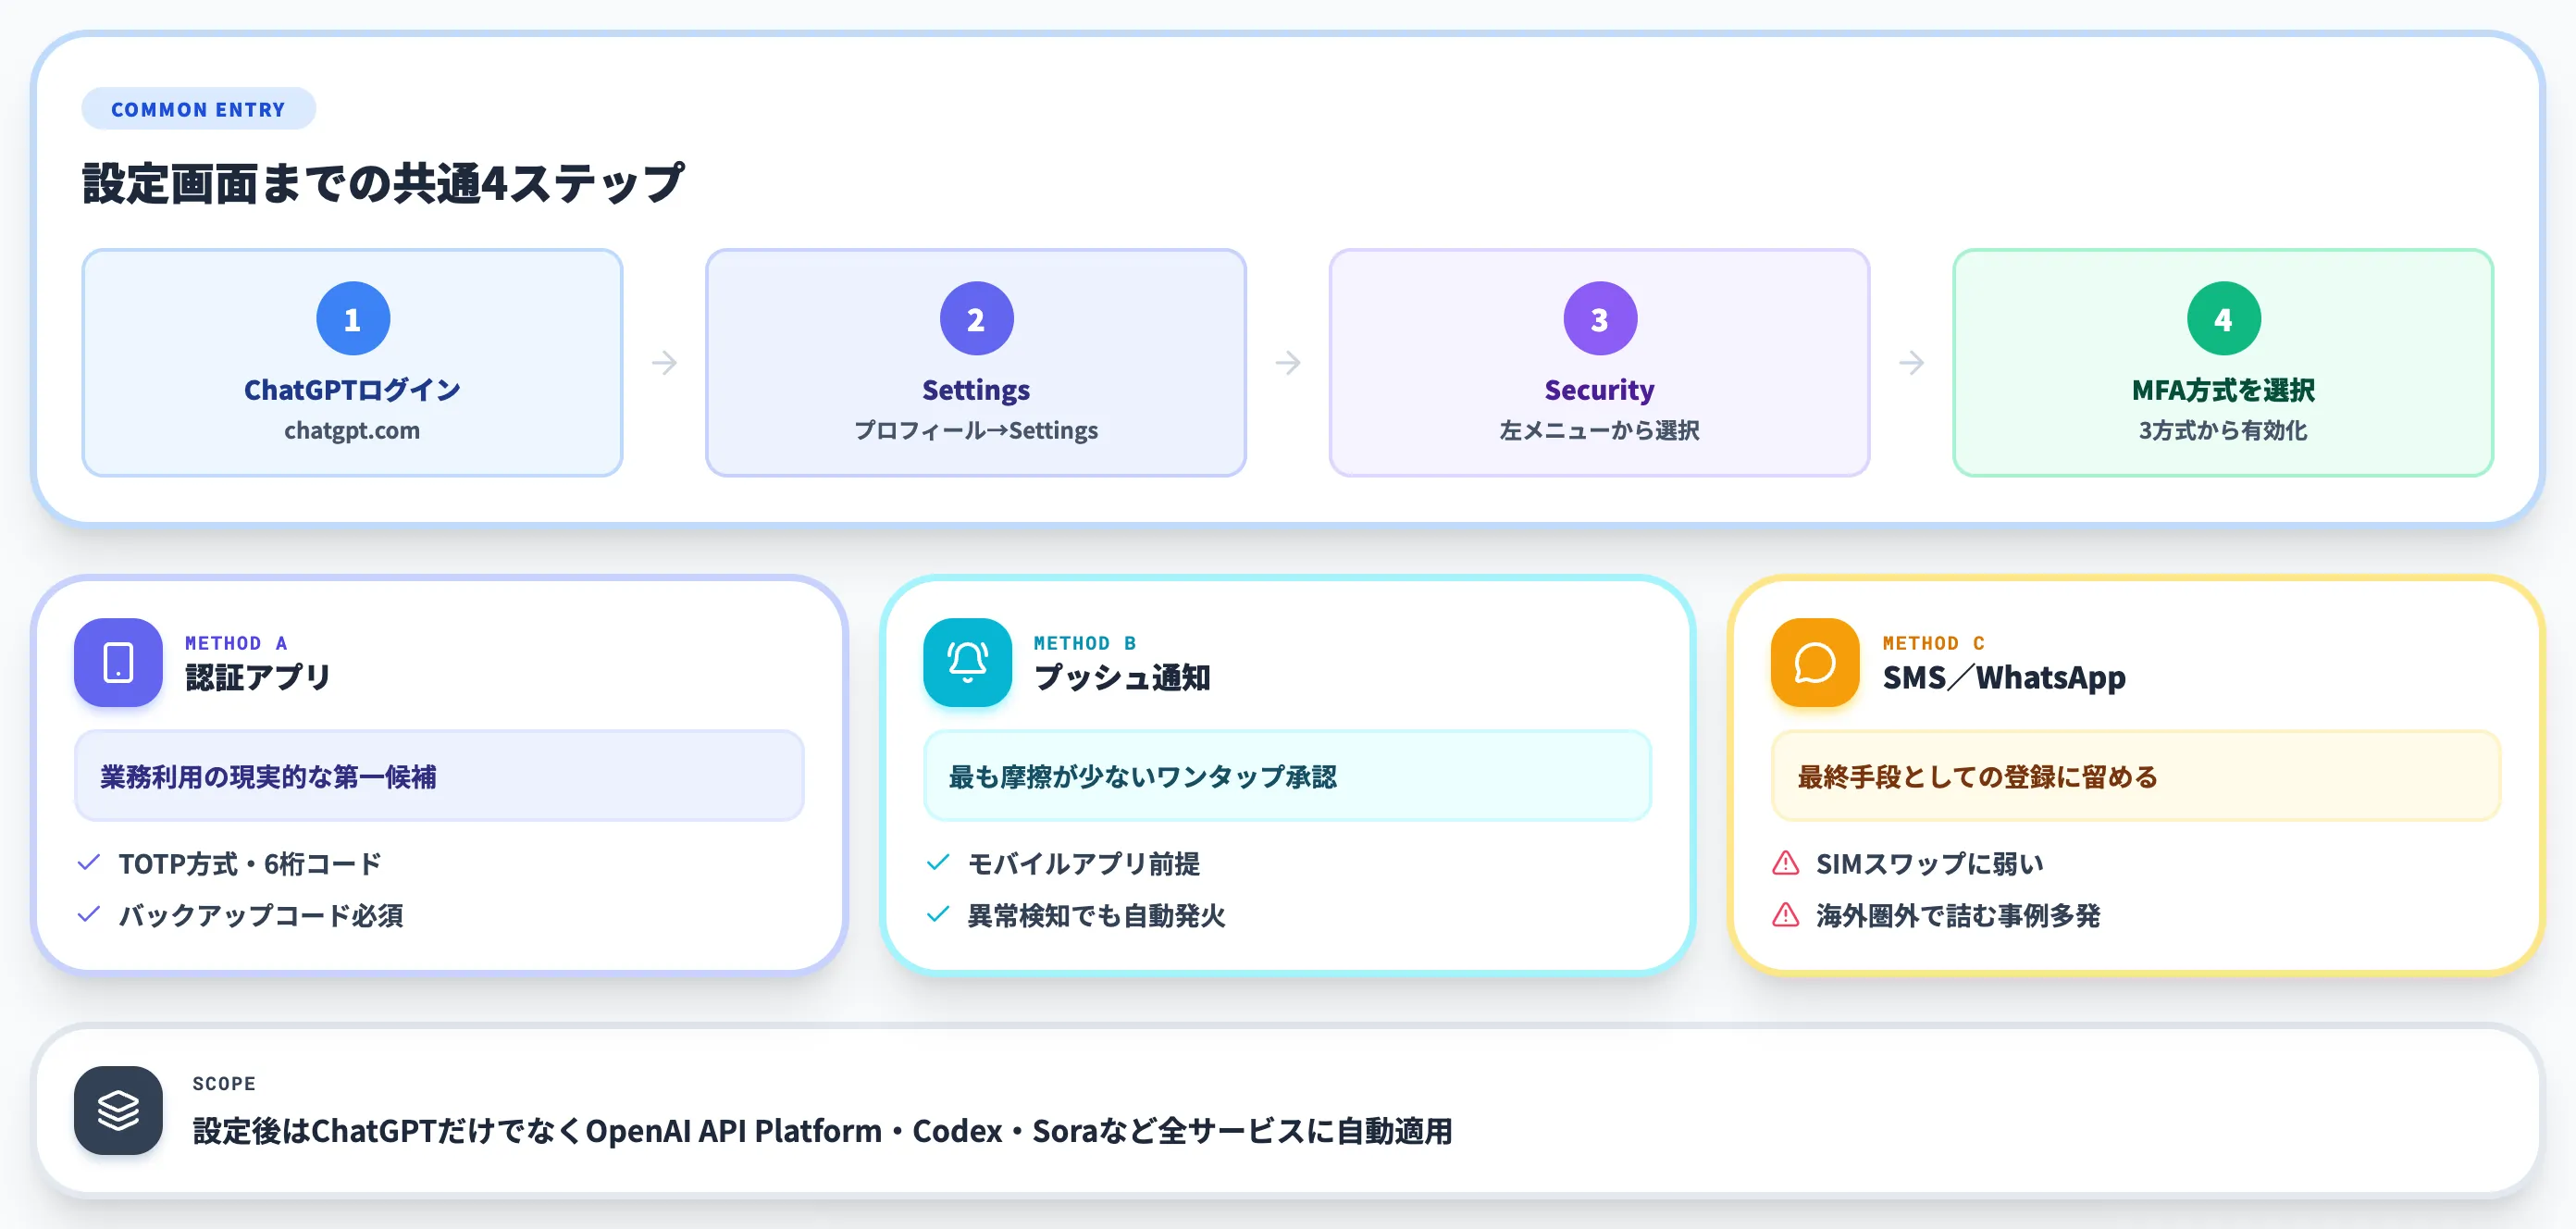Click the 3方式から有効化 subtitle
This screenshot has width=2576, height=1229.
click(2223, 430)
